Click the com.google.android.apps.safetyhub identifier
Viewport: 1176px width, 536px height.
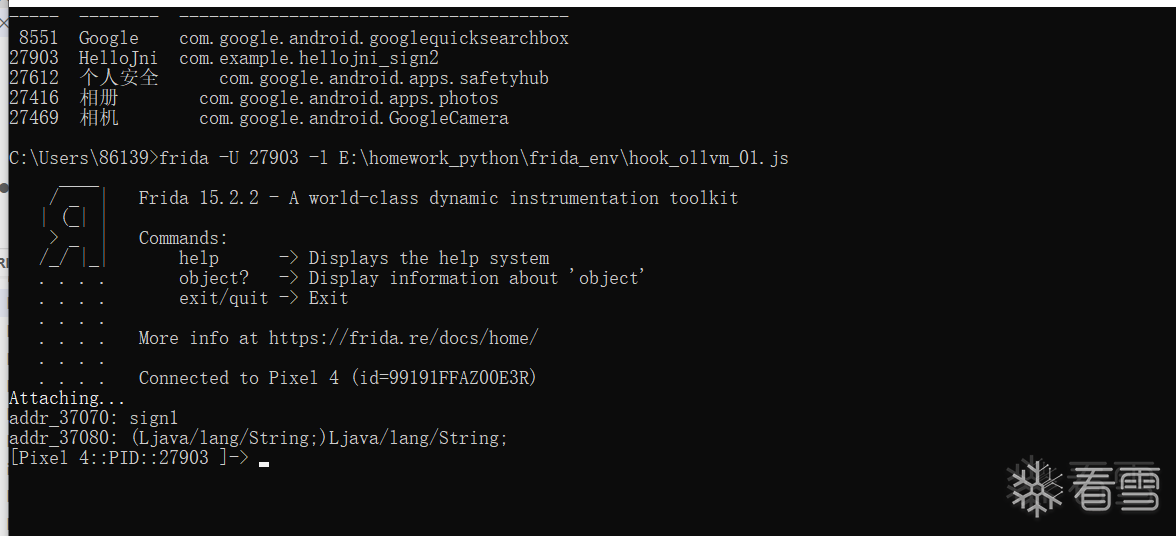point(384,79)
